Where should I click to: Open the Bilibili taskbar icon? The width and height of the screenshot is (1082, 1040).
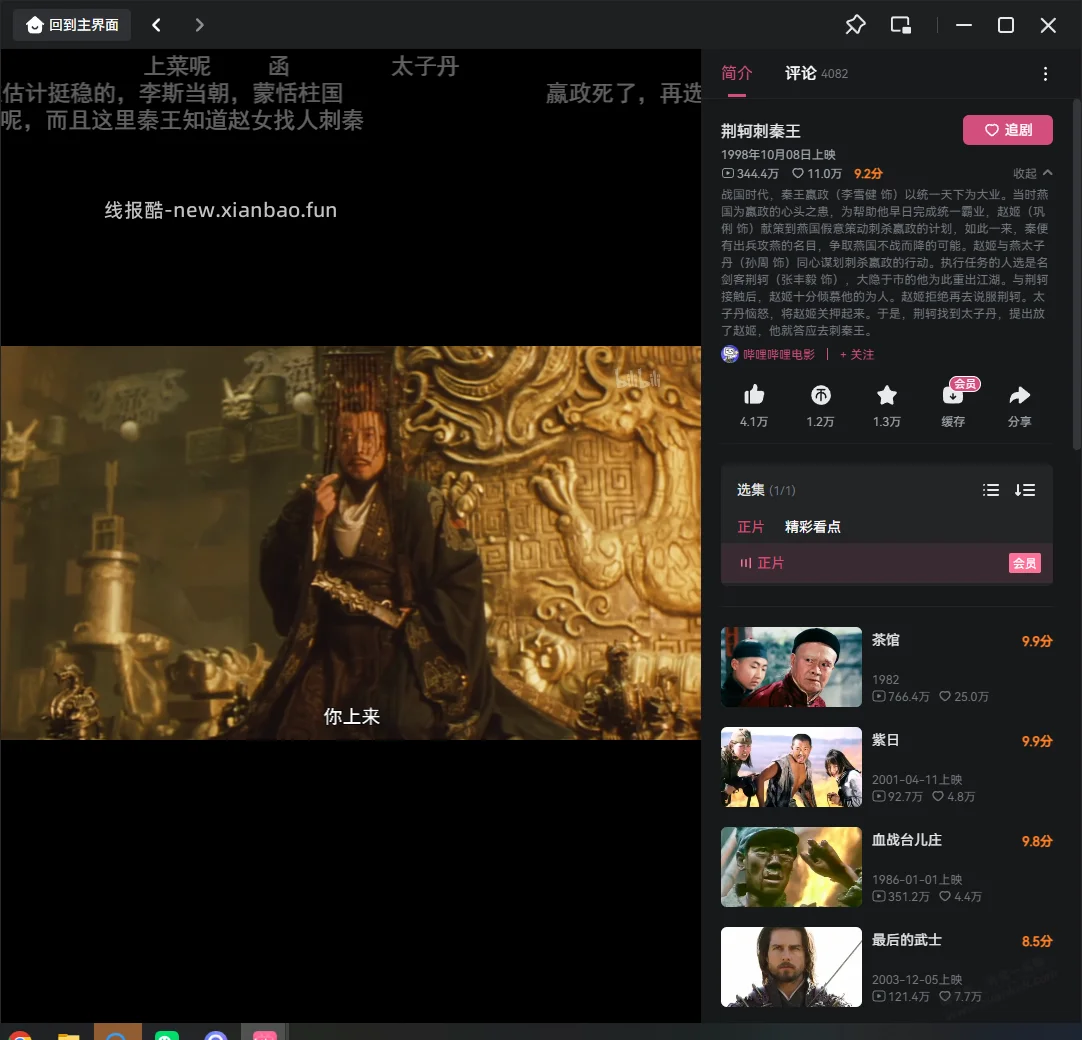[264, 1034]
